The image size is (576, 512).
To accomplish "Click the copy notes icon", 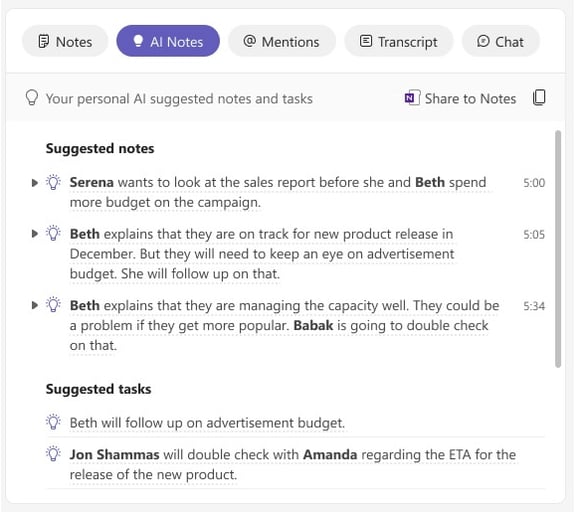I will [x=539, y=98].
